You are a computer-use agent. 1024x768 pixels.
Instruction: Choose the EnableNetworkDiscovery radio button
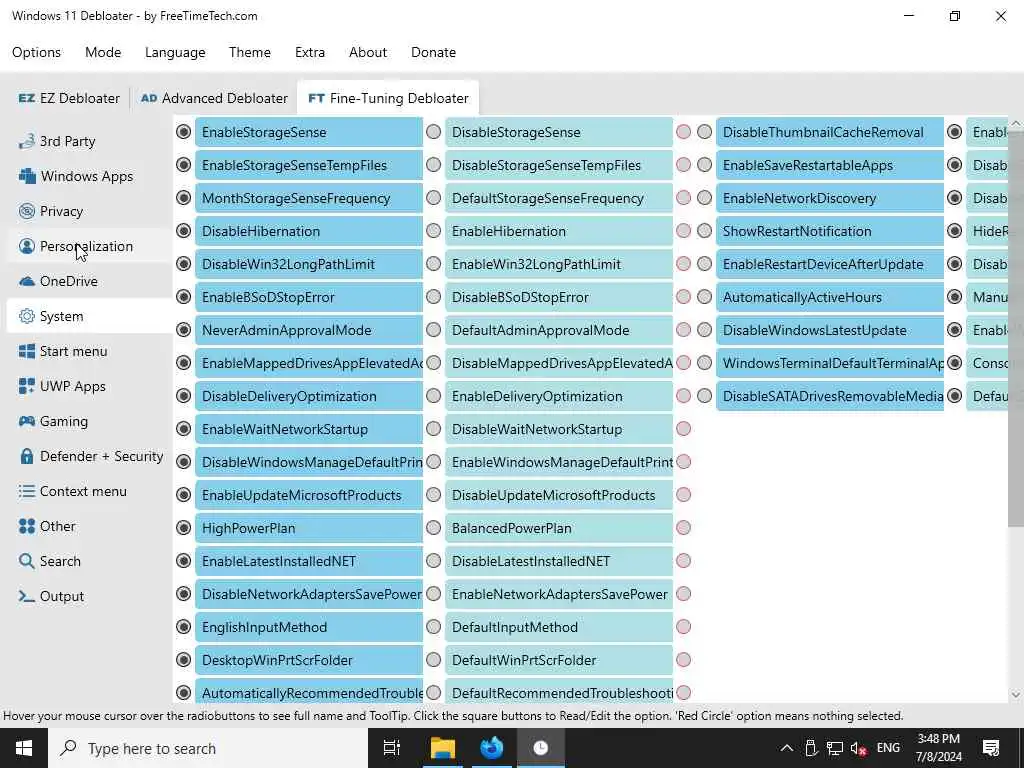click(704, 198)
